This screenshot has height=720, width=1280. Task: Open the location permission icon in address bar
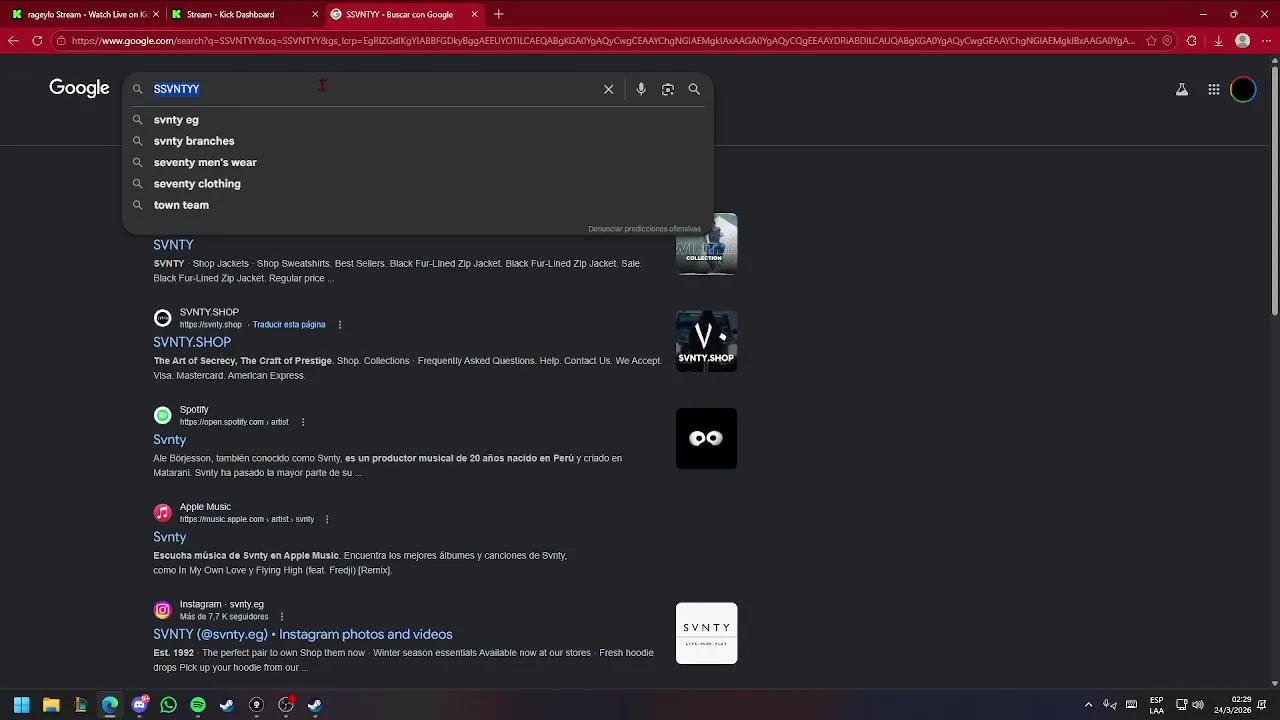tap(1167, 41)
